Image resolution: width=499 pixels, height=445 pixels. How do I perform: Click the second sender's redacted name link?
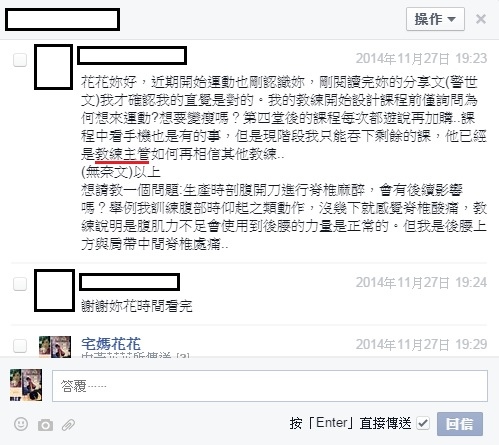[x=129, y=282]
